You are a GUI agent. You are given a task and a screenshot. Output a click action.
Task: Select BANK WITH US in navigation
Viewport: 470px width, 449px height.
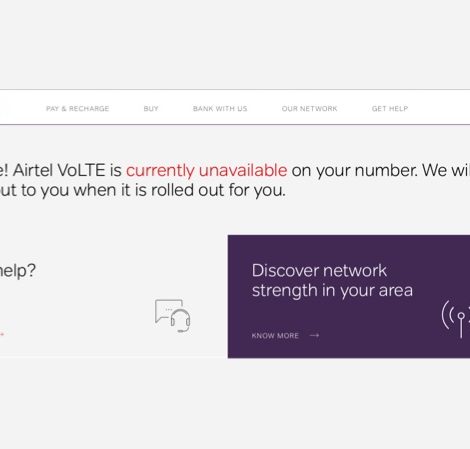(220, 109)
